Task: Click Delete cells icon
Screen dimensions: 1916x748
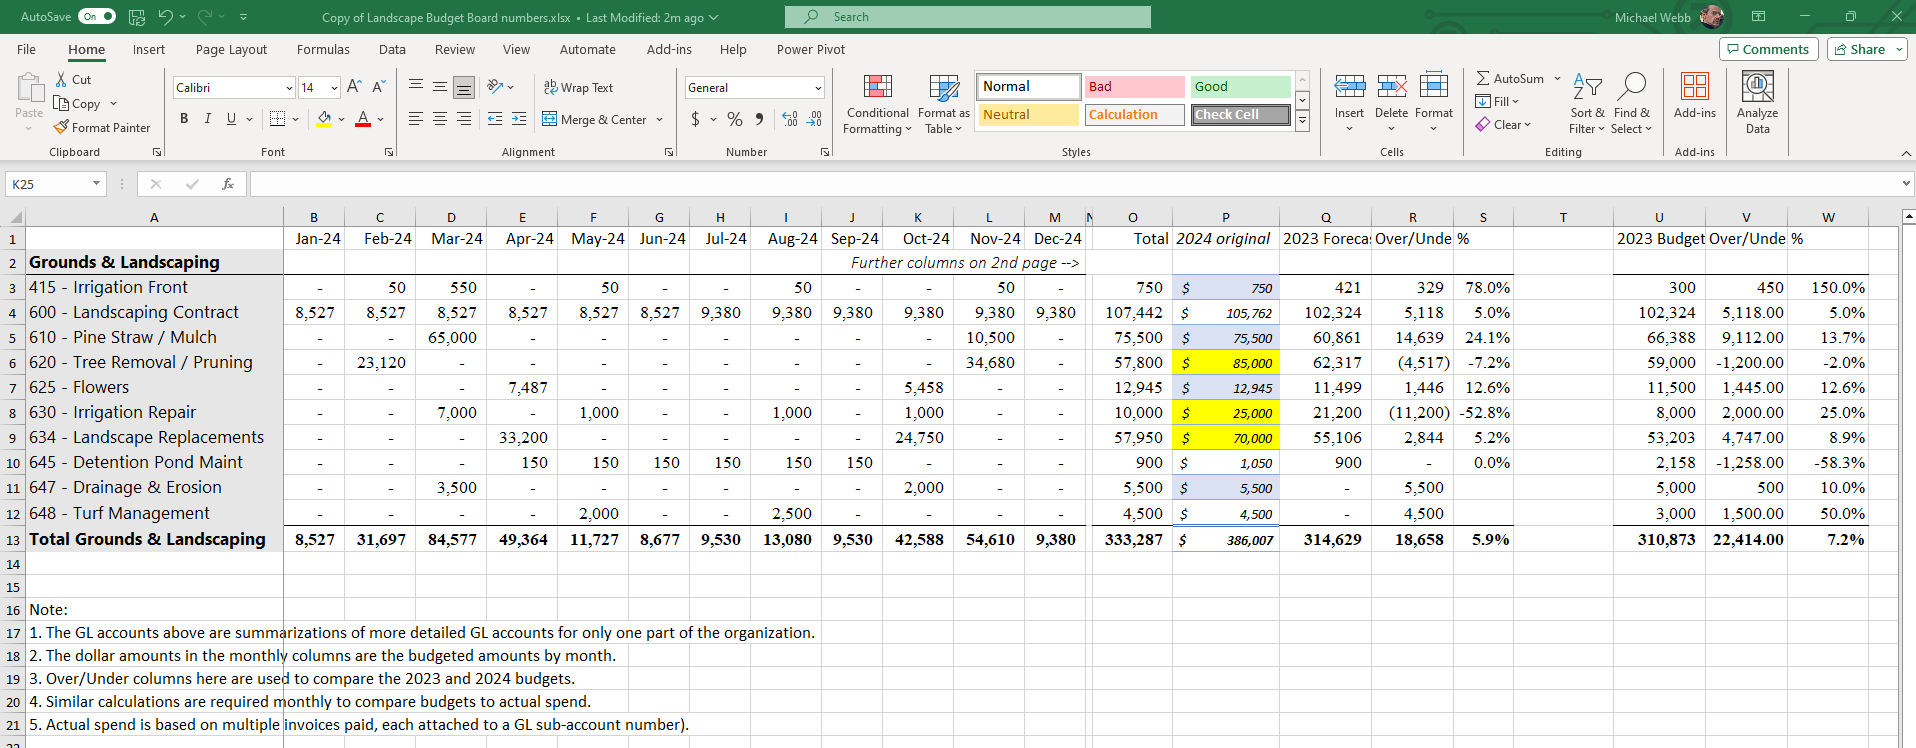Action: pyautogui.click(x=1391, y=86)
